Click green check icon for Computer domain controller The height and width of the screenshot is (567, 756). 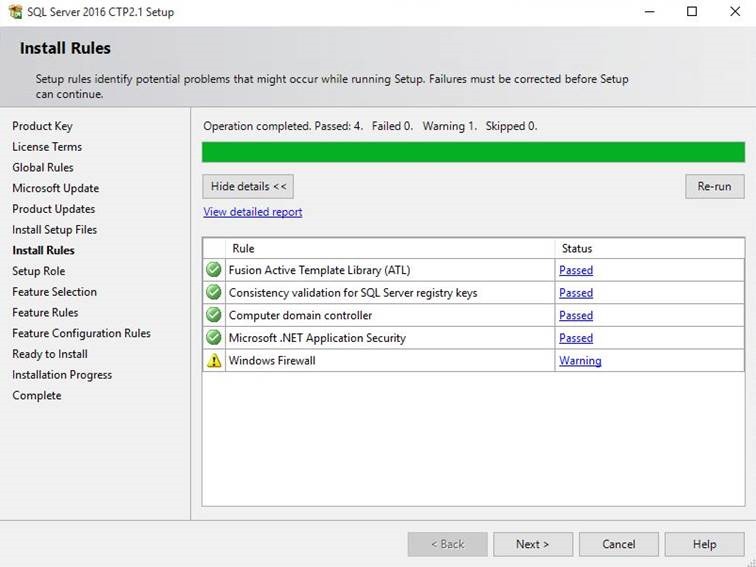coord(214,315)
